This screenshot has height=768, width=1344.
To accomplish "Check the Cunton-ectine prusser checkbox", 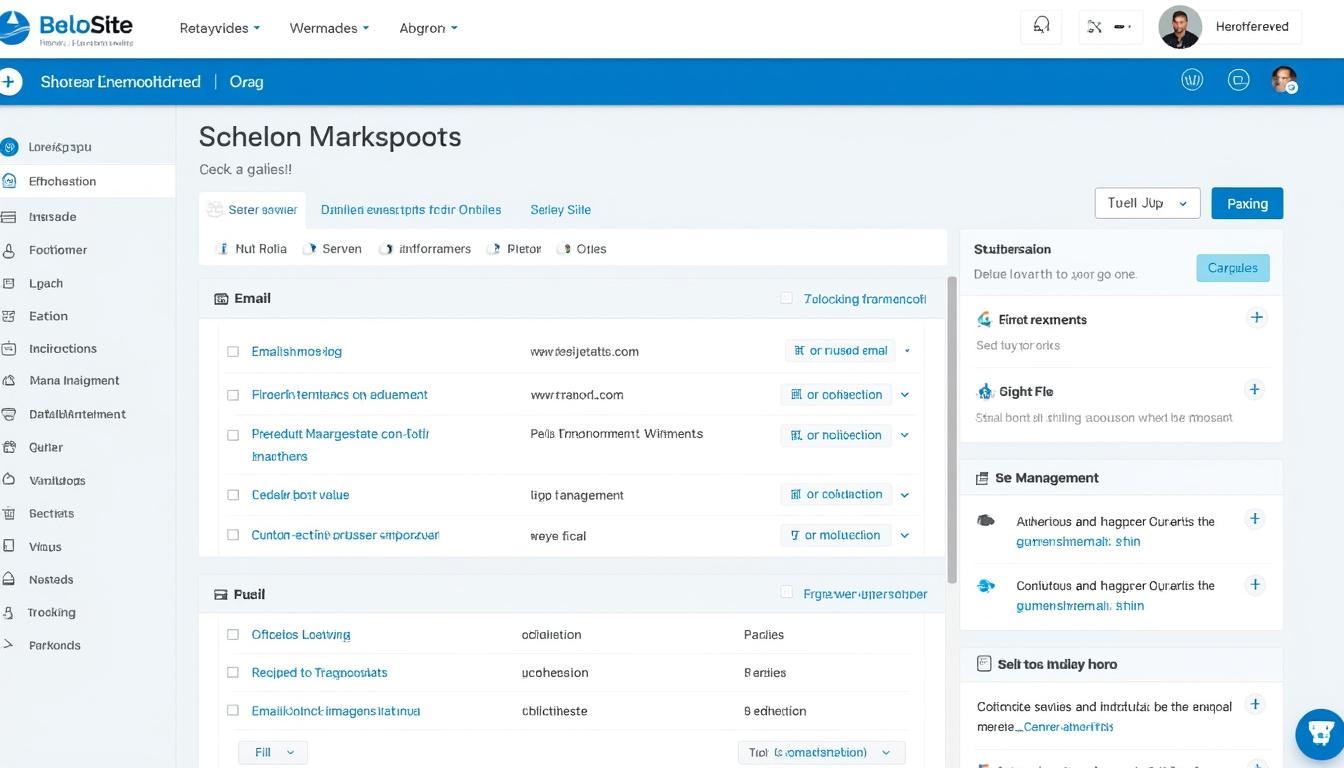I will pos(233,536).
